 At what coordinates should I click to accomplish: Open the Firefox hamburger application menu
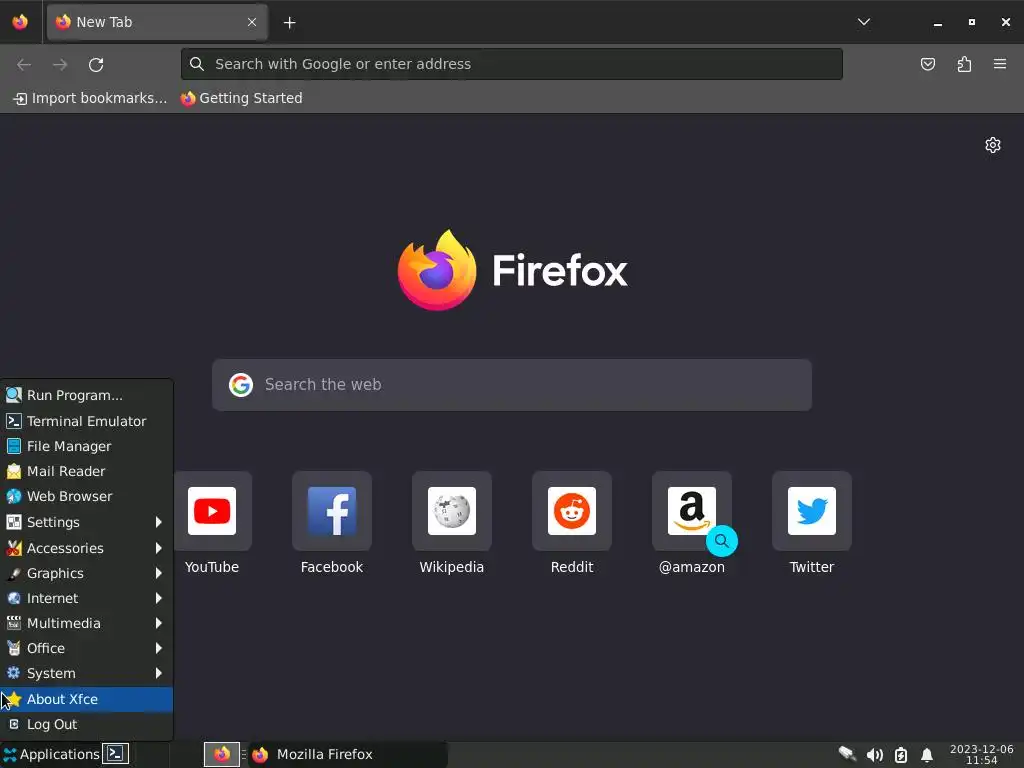click(999, 64)
